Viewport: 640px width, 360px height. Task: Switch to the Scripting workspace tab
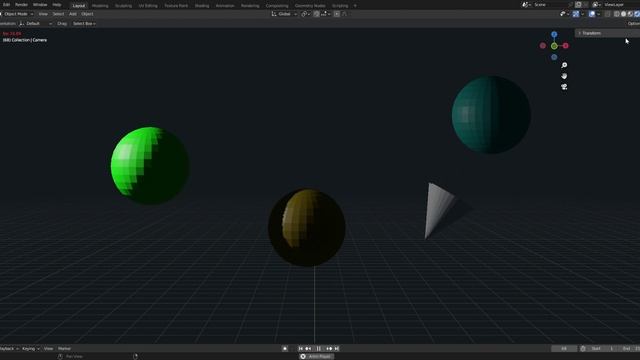coord(340,6)
